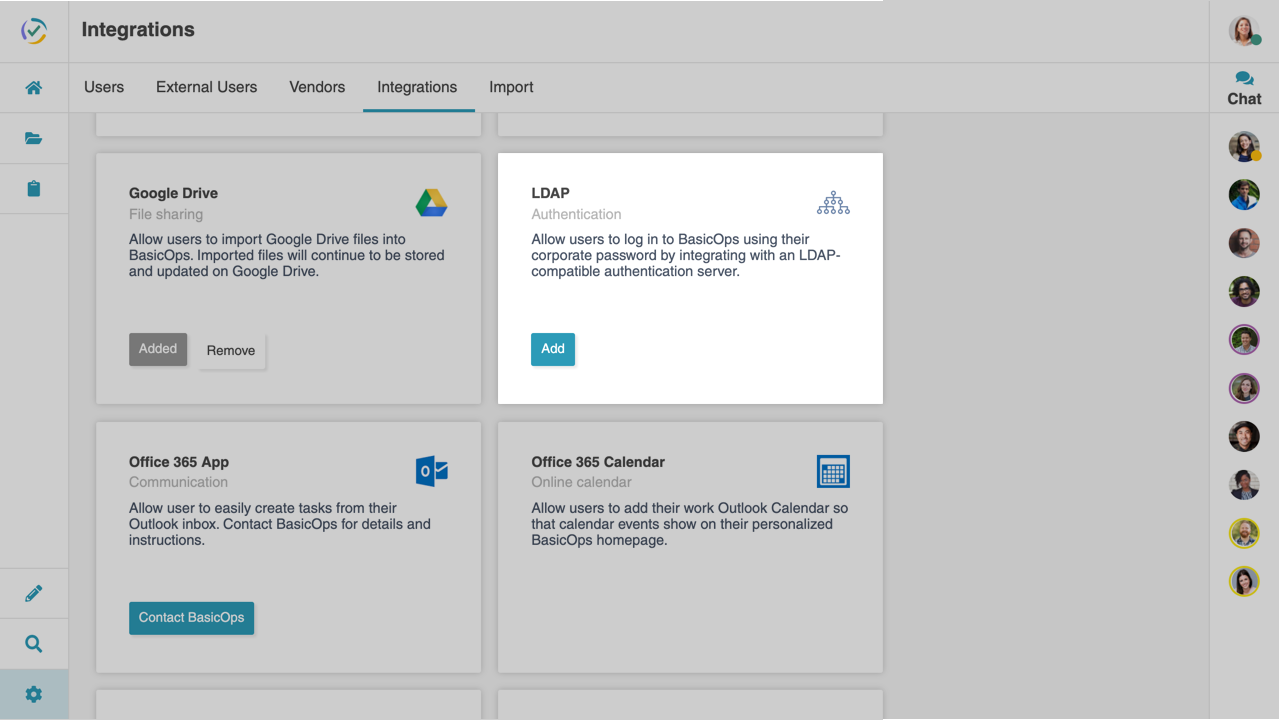Go to Home via sidebar house icon
This screenshot has height=720, width=1279.
34,88
